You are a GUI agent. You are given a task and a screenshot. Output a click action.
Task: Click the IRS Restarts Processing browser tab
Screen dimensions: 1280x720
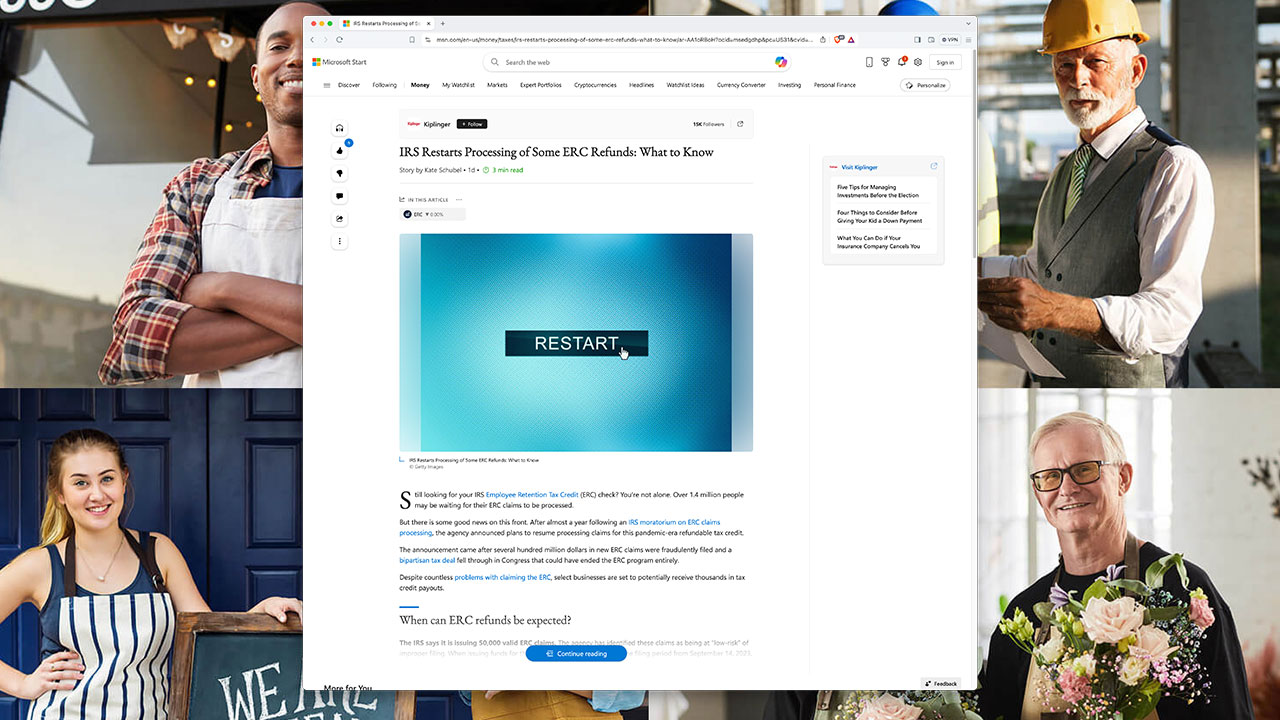click(385, 23)
